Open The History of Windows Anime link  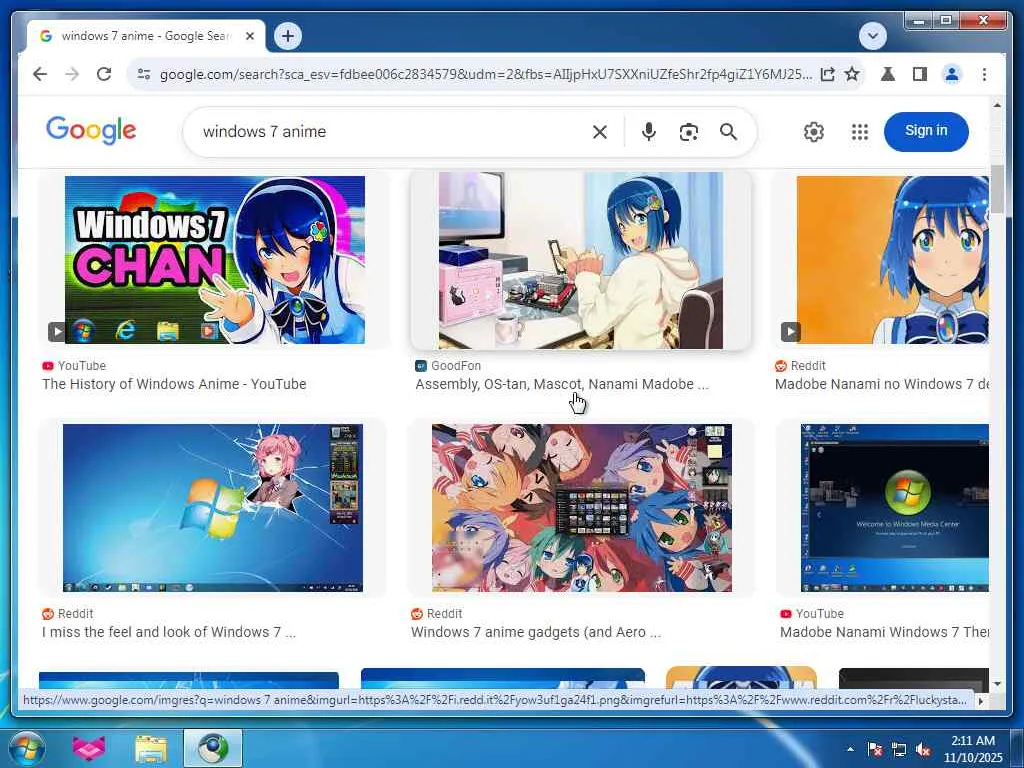(174, 384)
